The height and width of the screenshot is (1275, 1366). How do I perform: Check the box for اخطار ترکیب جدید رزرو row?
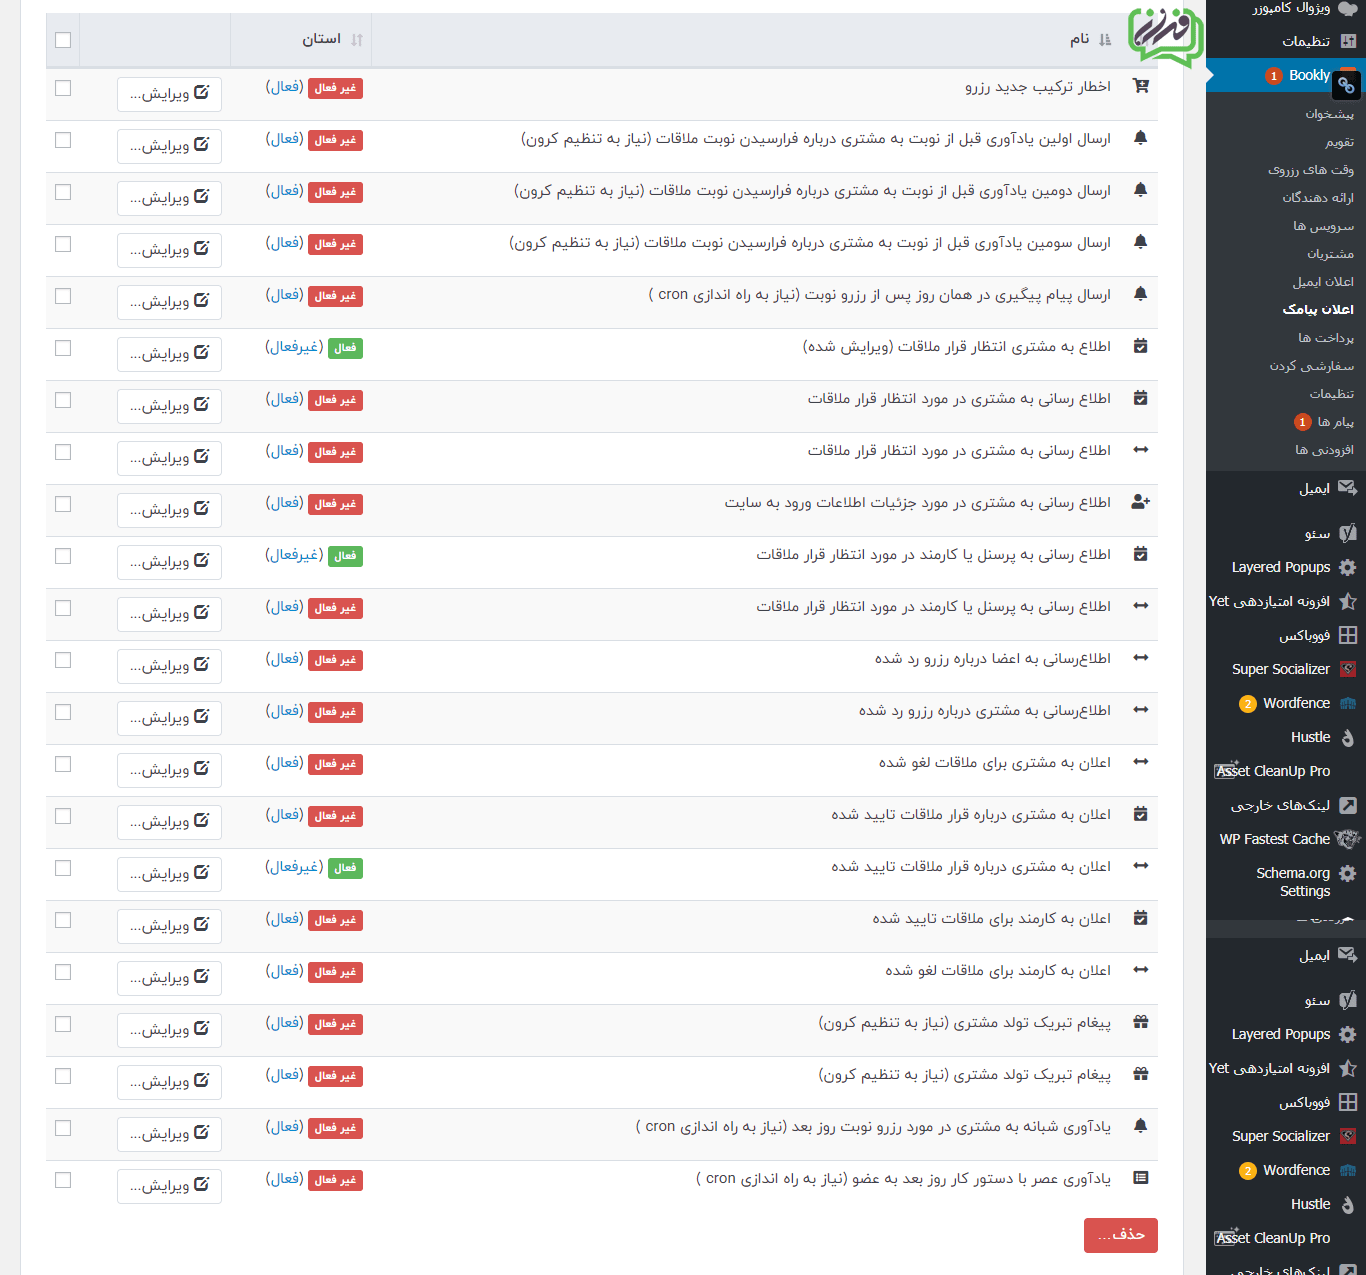[63, 88]
